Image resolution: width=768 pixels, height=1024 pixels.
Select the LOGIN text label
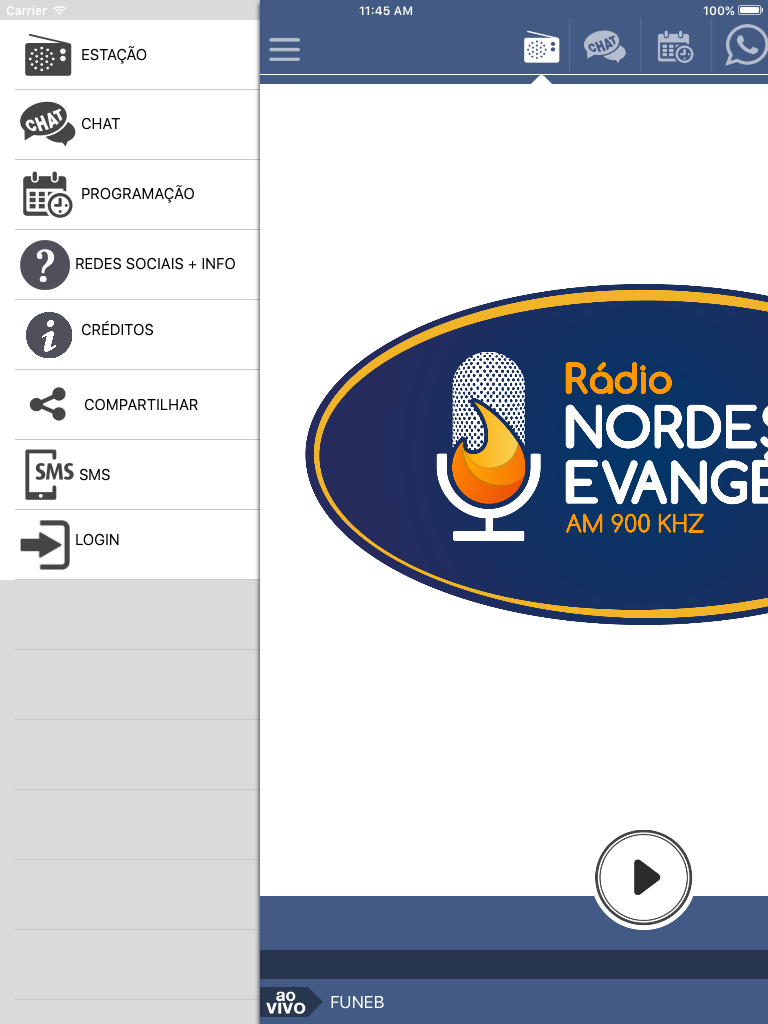tap(97, 540)
